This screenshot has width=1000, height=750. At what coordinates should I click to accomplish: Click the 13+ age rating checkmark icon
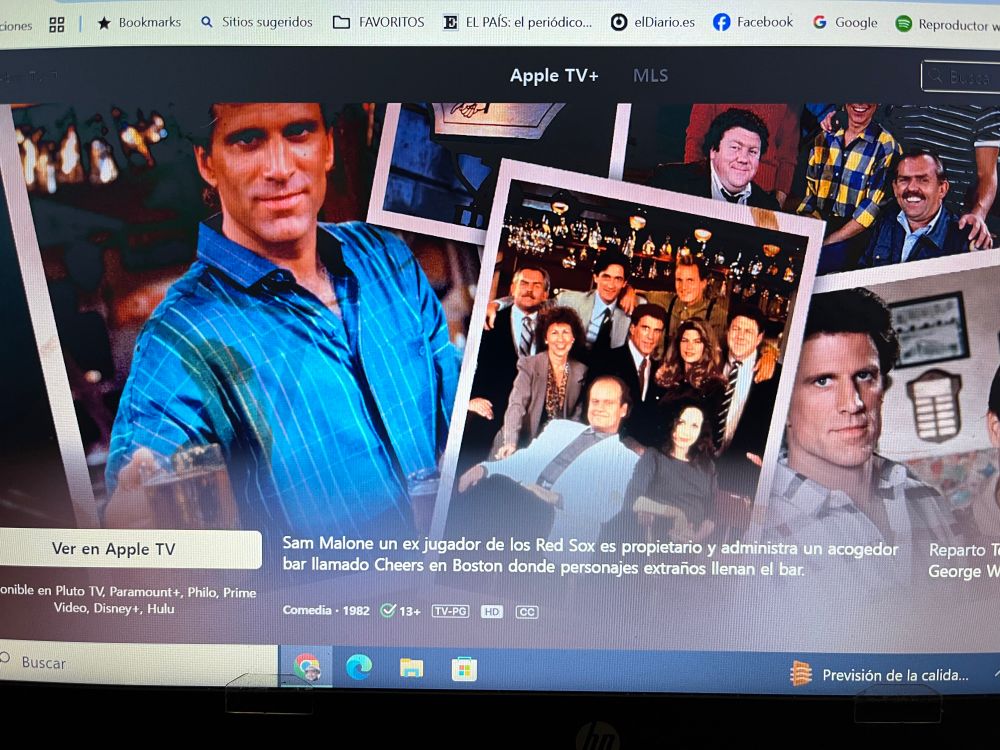(387, 611)
